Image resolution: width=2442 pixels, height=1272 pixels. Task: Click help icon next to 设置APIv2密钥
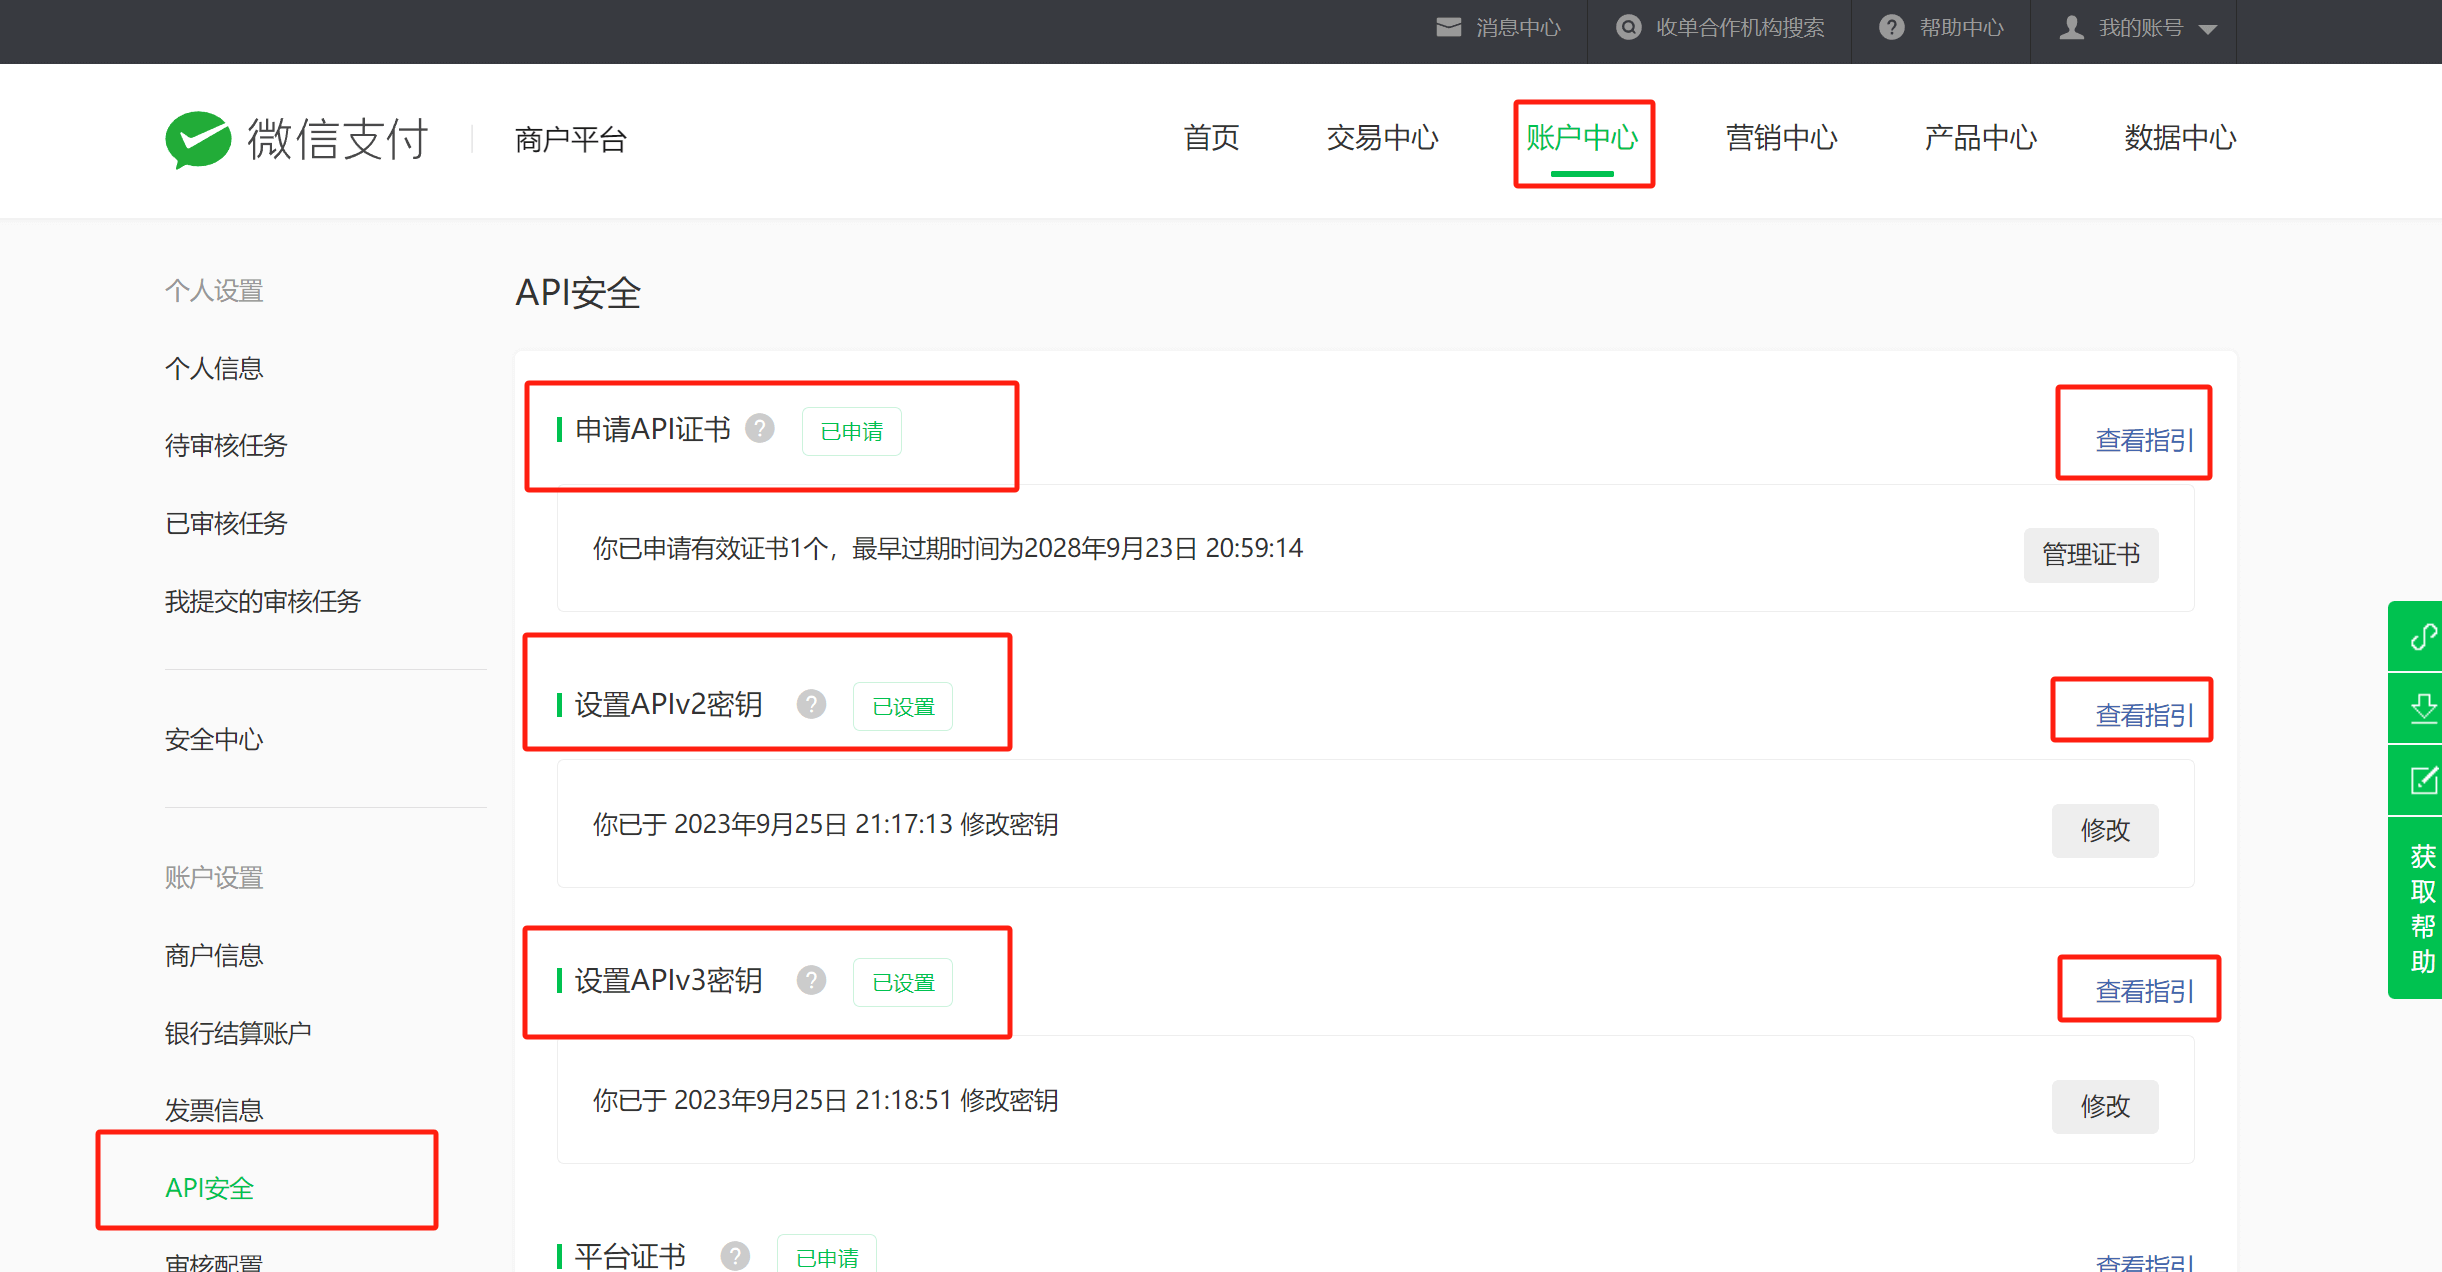point(811,705)
